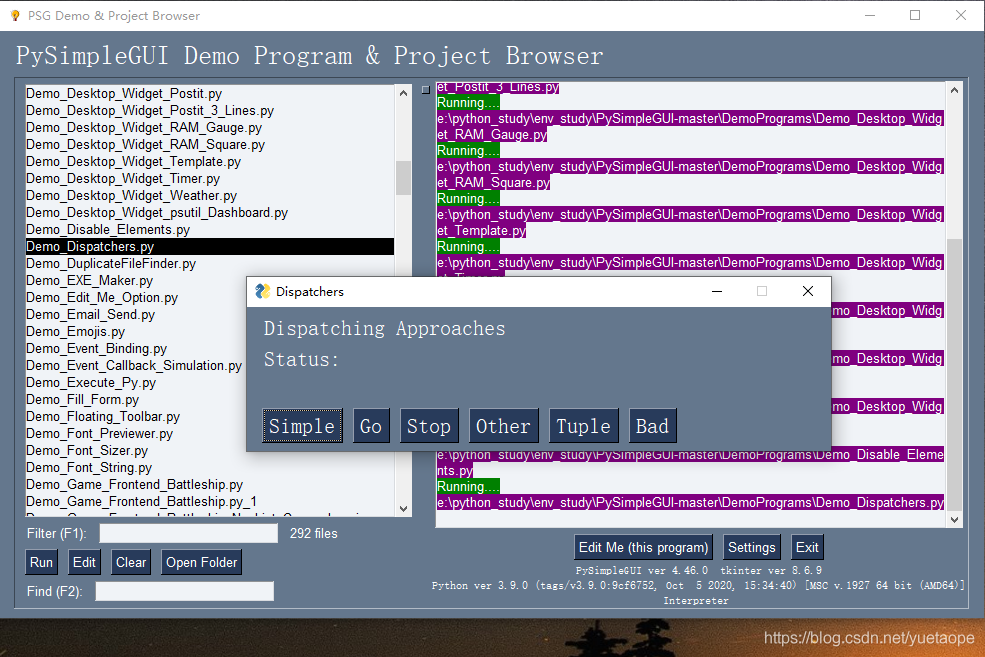This screenshot has width=985, height=657.
Task: Click the Bad button in Dispatchers window
Action: pos(652,426)
